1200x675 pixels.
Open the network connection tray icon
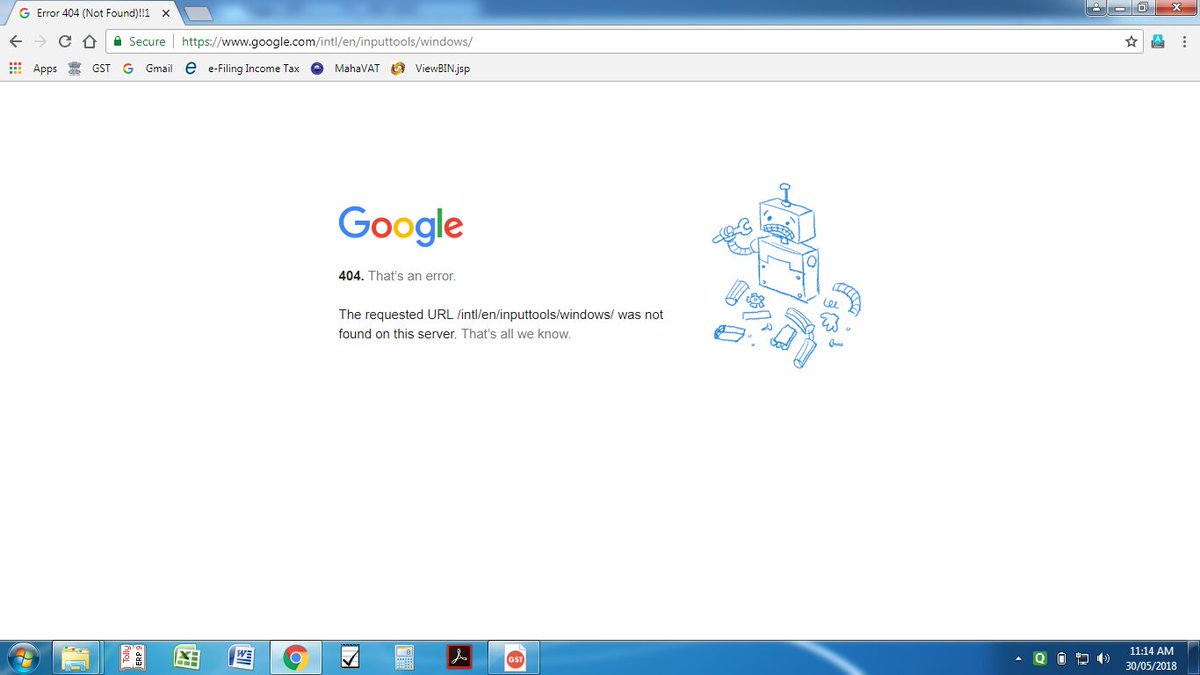tap(1082, 658)
